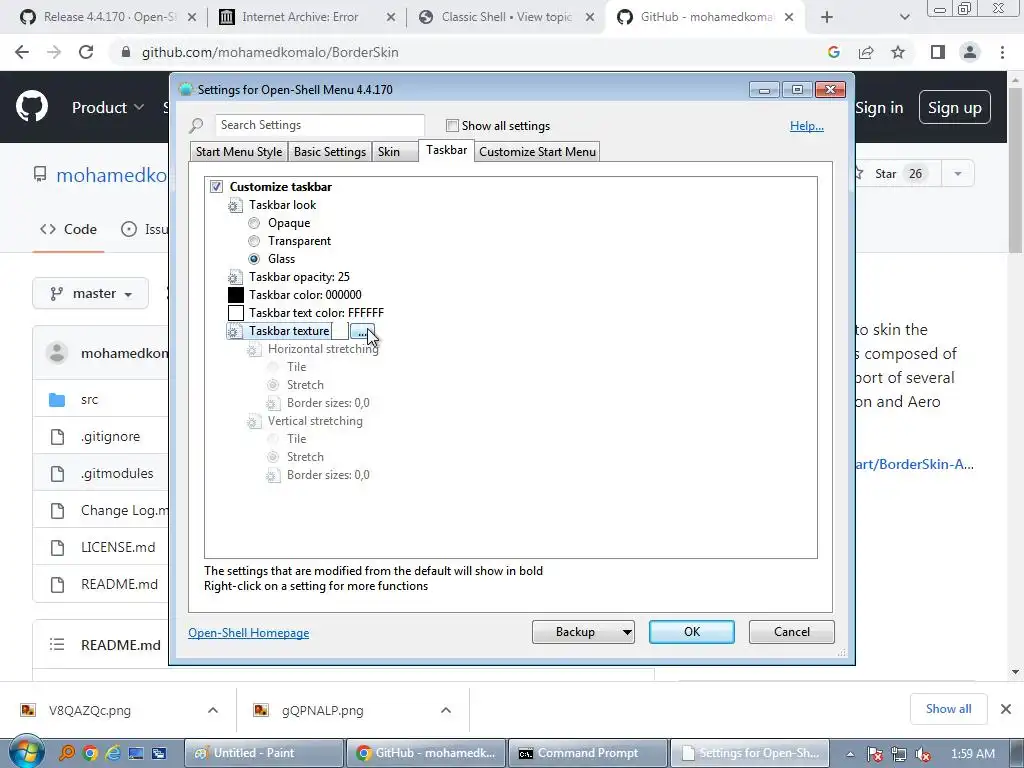This screenshot has width=1024, height=768.
Task: Click the gear icon beside Taskbar look
Action: (x=234, y=205)
